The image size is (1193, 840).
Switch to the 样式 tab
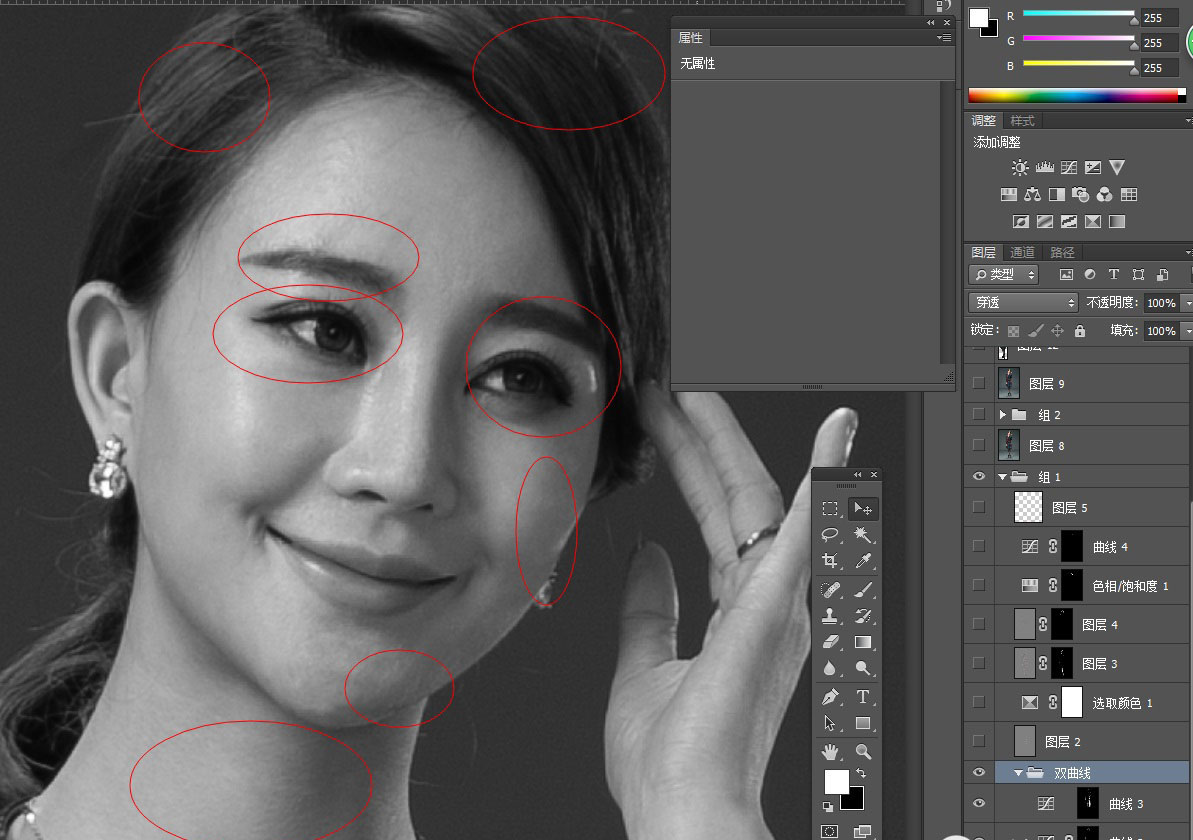tap(1022, 121)
